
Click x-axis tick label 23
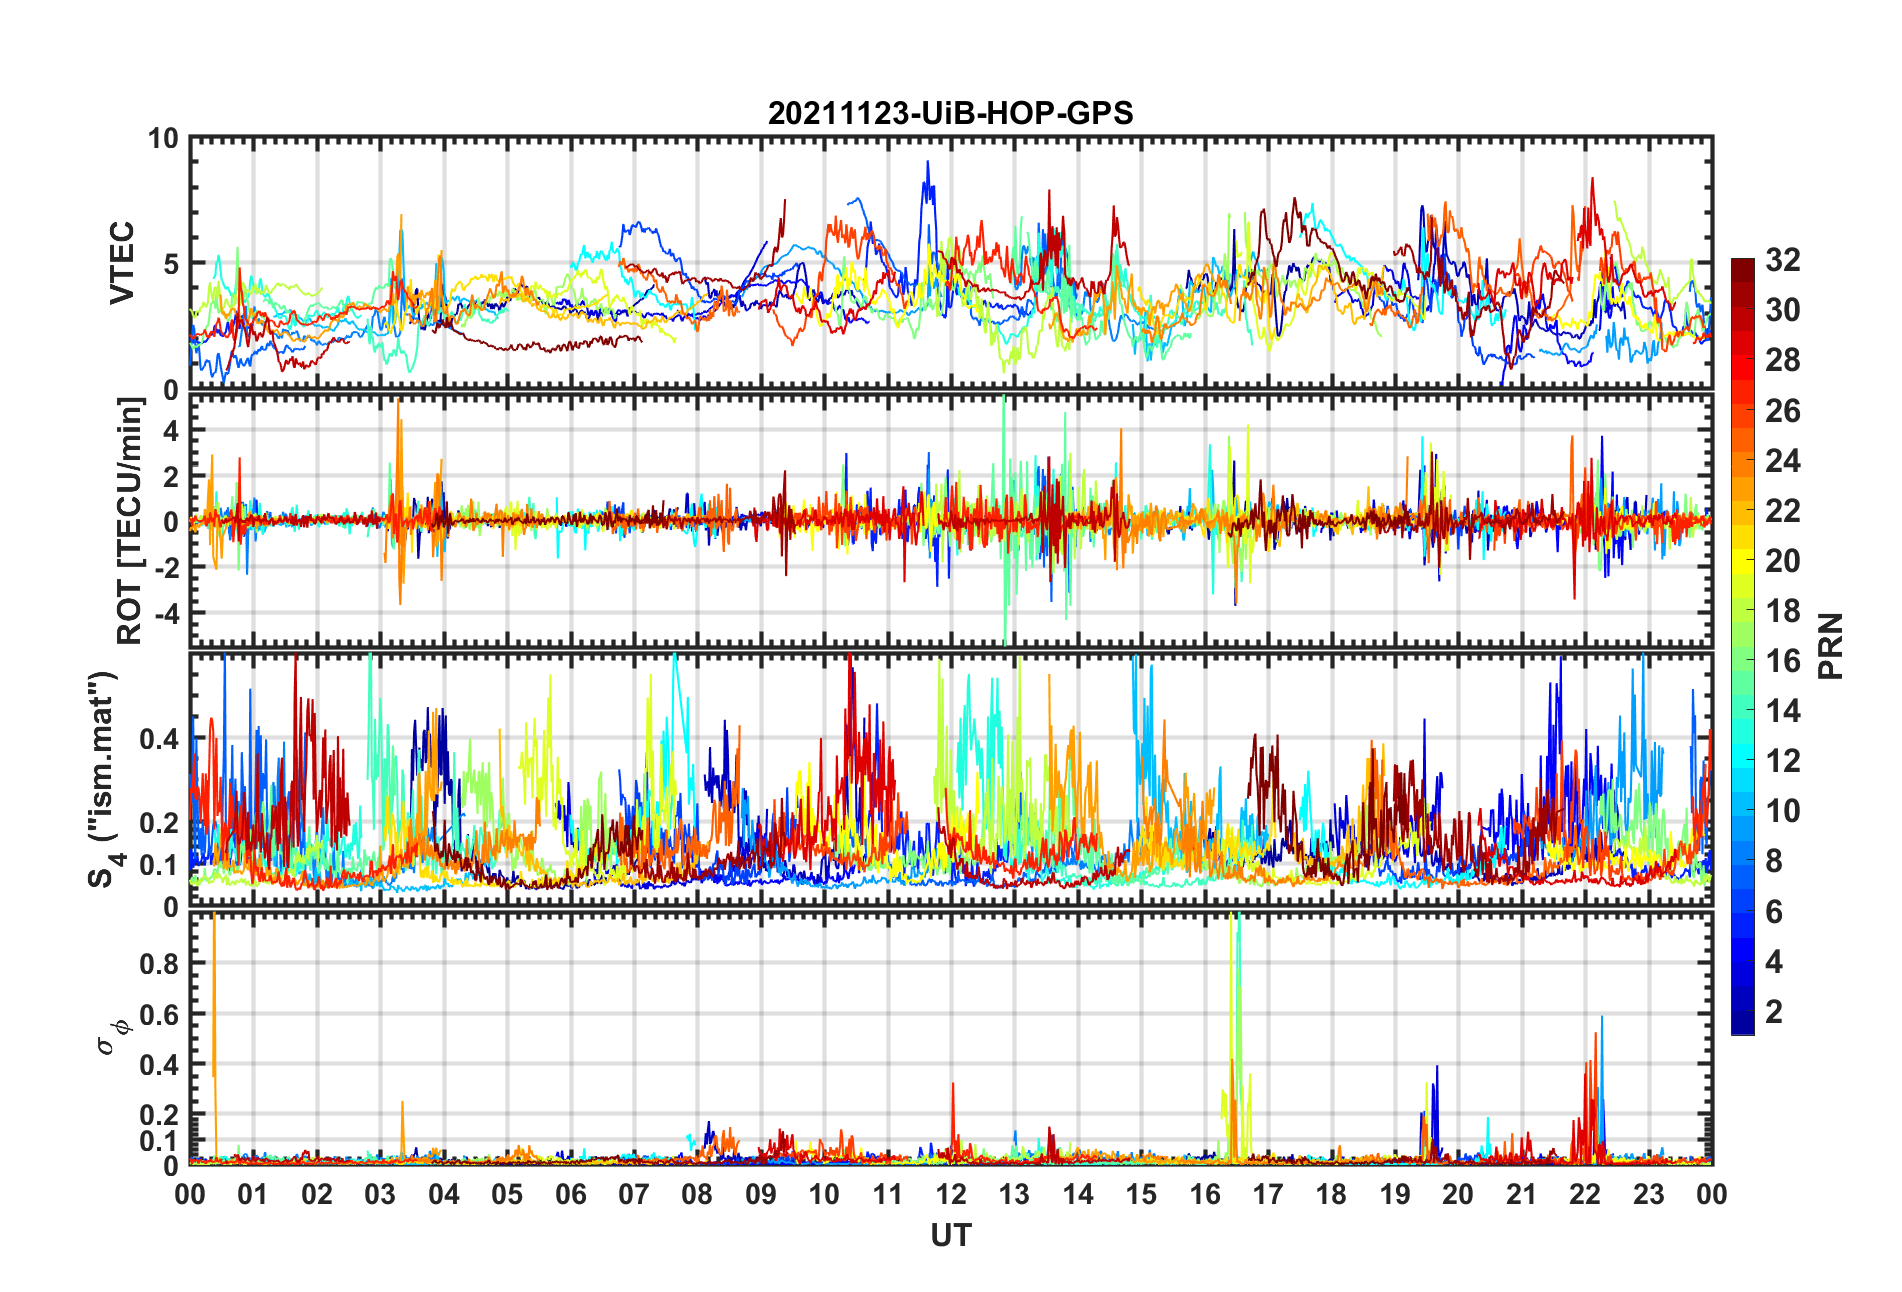point(1648,1194)
